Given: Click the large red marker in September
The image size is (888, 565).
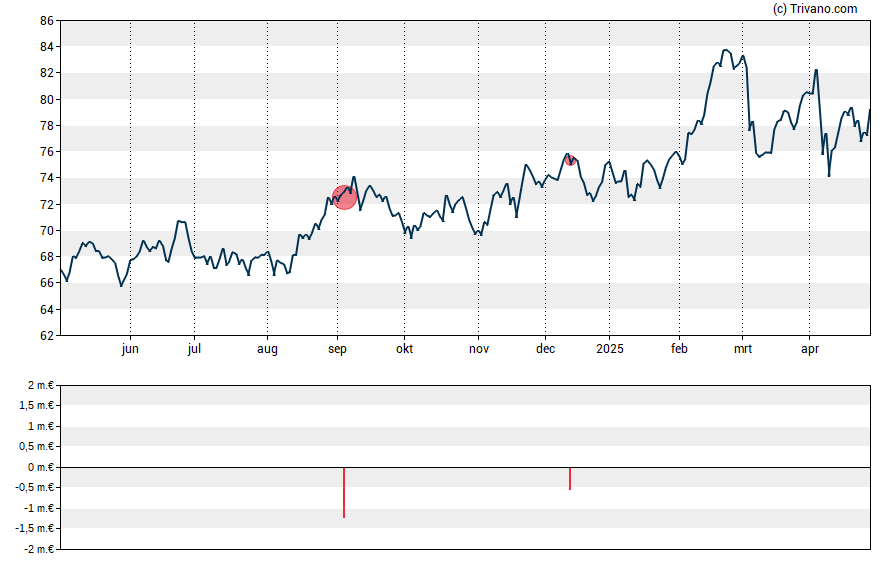Looking at the screenshot, I should [344, 197].
